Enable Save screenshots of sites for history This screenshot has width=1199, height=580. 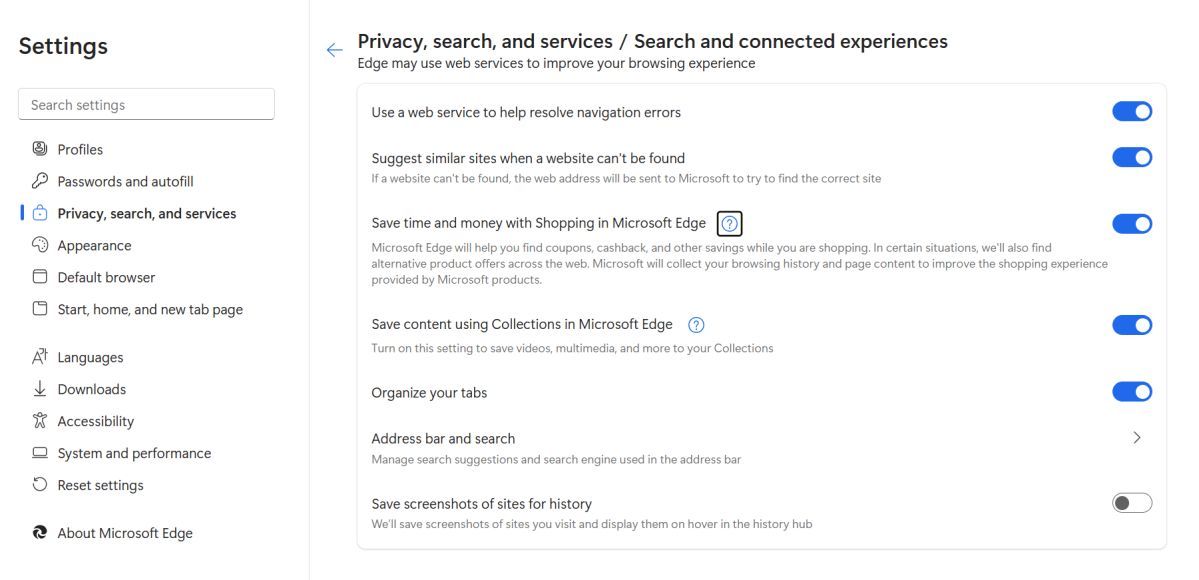1132,503
